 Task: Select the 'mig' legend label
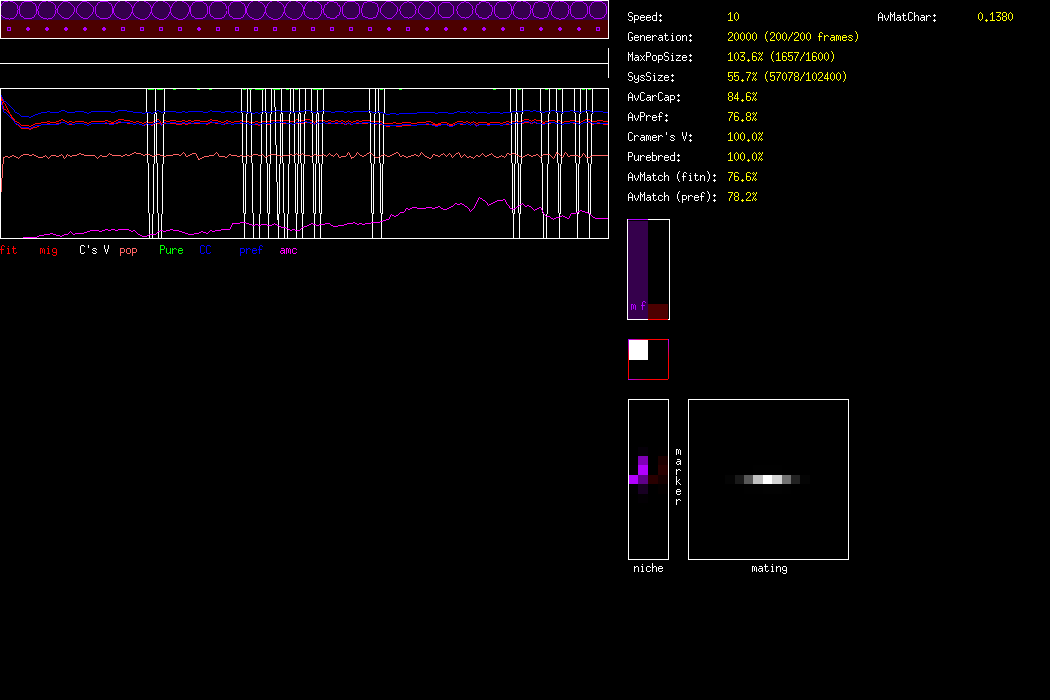click(48, 250)
